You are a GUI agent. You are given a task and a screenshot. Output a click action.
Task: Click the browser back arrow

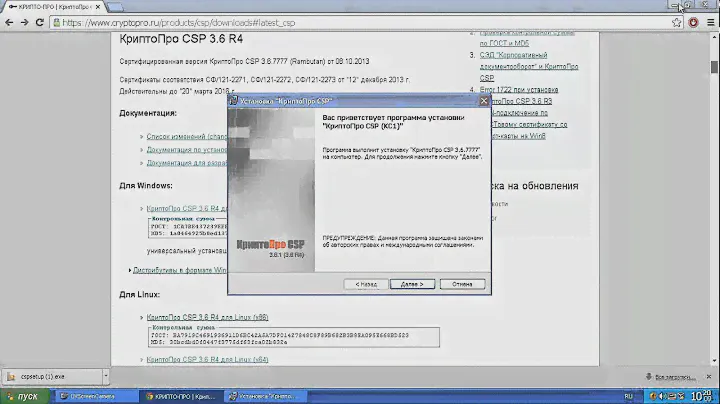point(9,21)
